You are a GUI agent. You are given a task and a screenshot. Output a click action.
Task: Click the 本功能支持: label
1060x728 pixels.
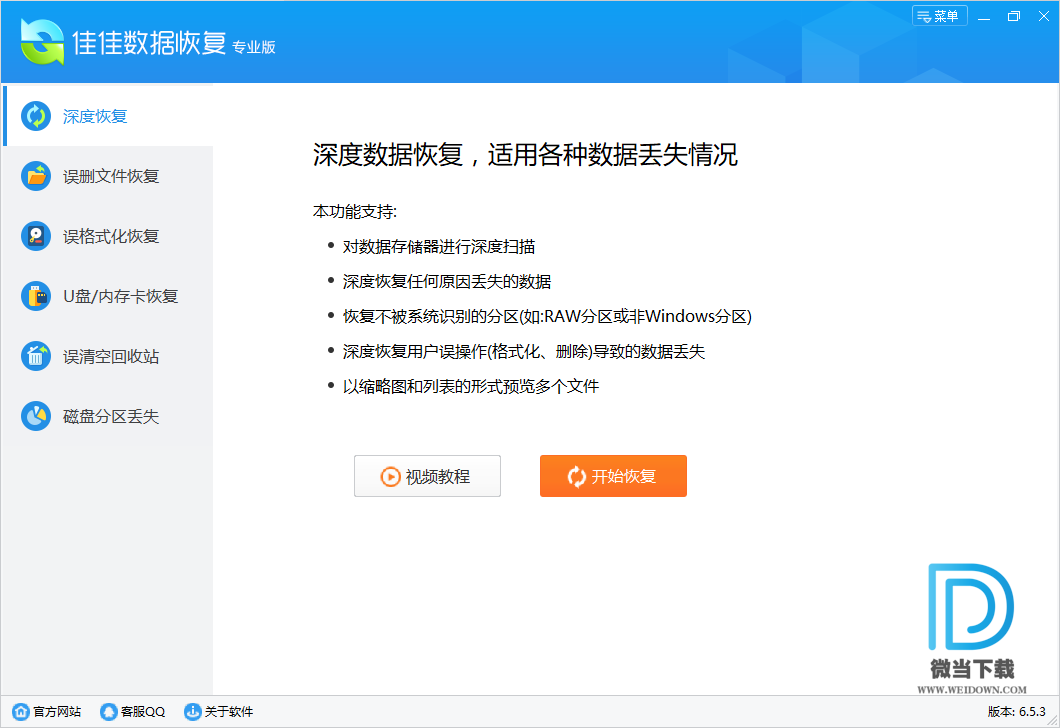pos(355,212)
